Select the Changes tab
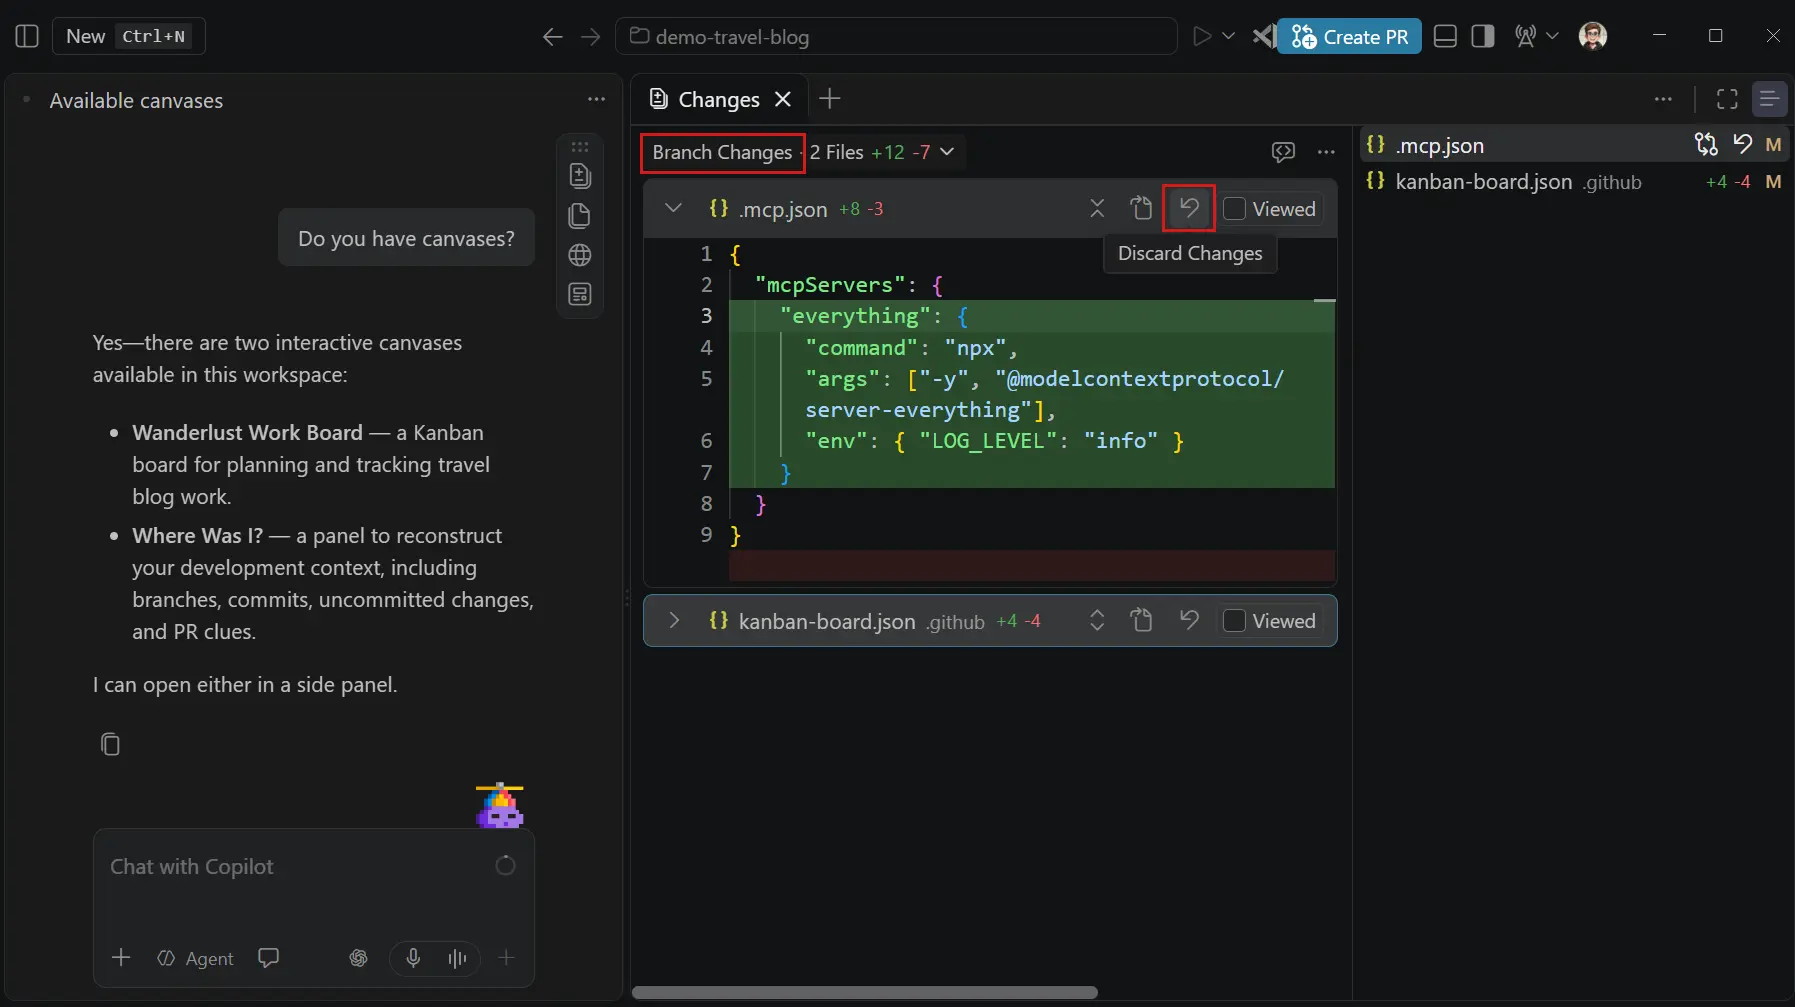 [706, 99]
